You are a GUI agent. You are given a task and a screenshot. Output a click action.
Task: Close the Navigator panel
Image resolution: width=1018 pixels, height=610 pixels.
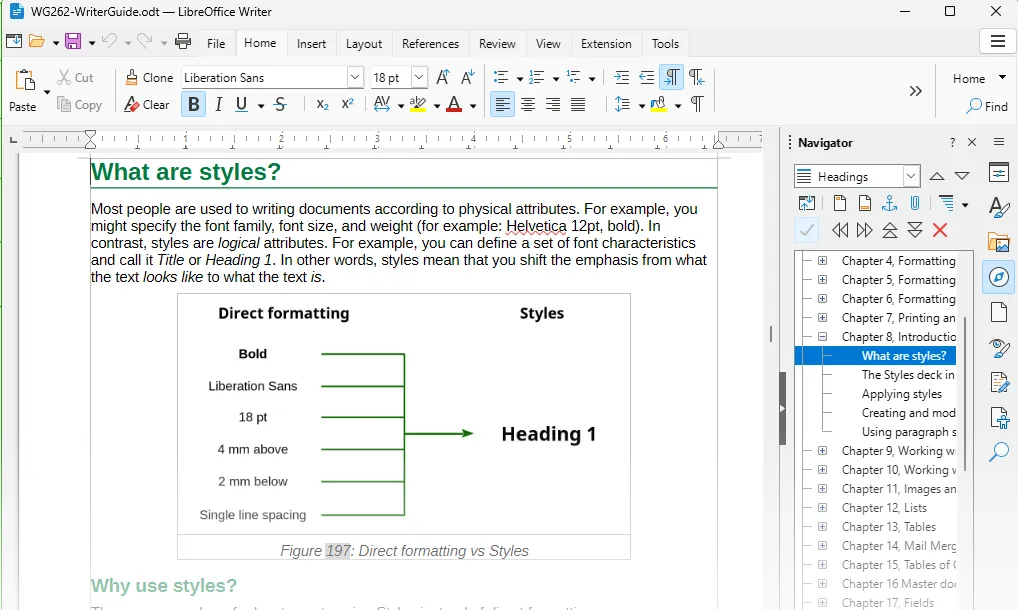pyautogui.click(x=972, y=142)
